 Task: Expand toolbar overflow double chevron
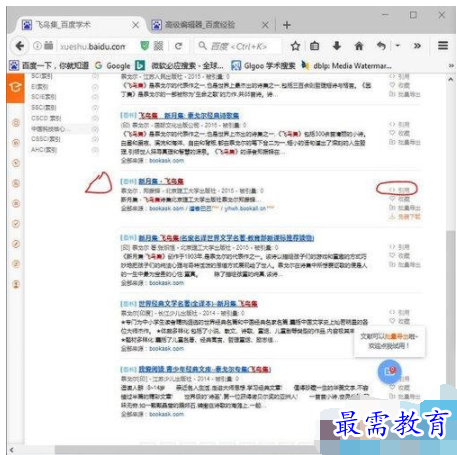(x=417, y=46)
